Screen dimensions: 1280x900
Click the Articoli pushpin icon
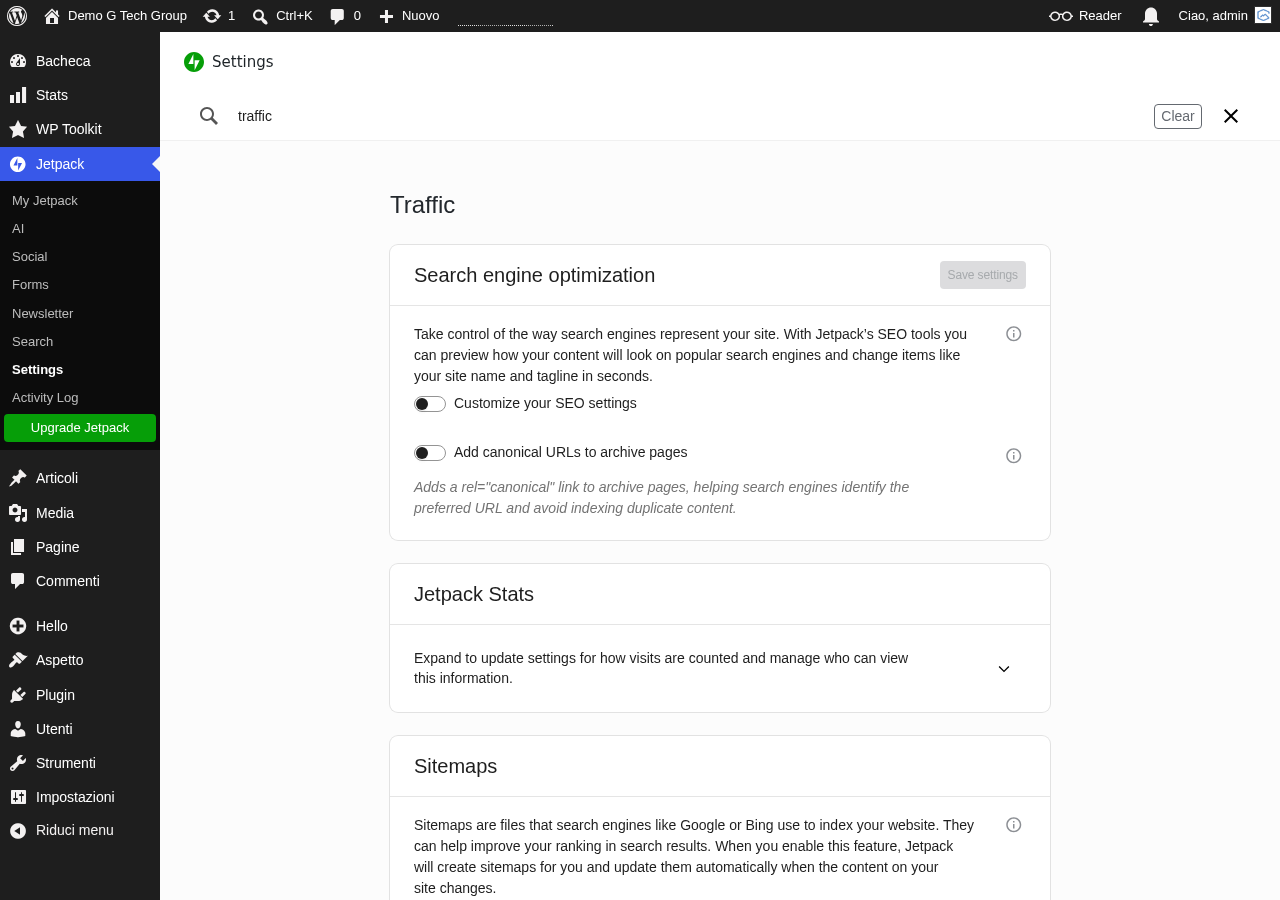click(x=18, y=478)
